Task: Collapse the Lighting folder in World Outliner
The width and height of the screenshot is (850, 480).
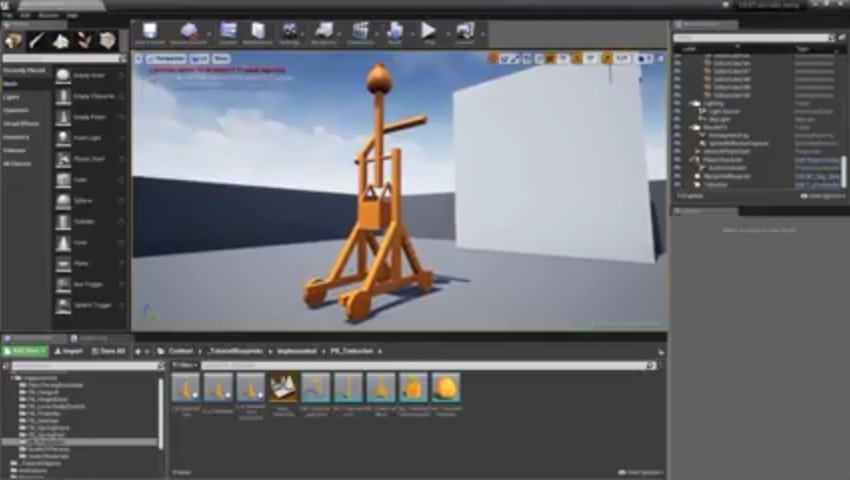Action: (692, 103)
